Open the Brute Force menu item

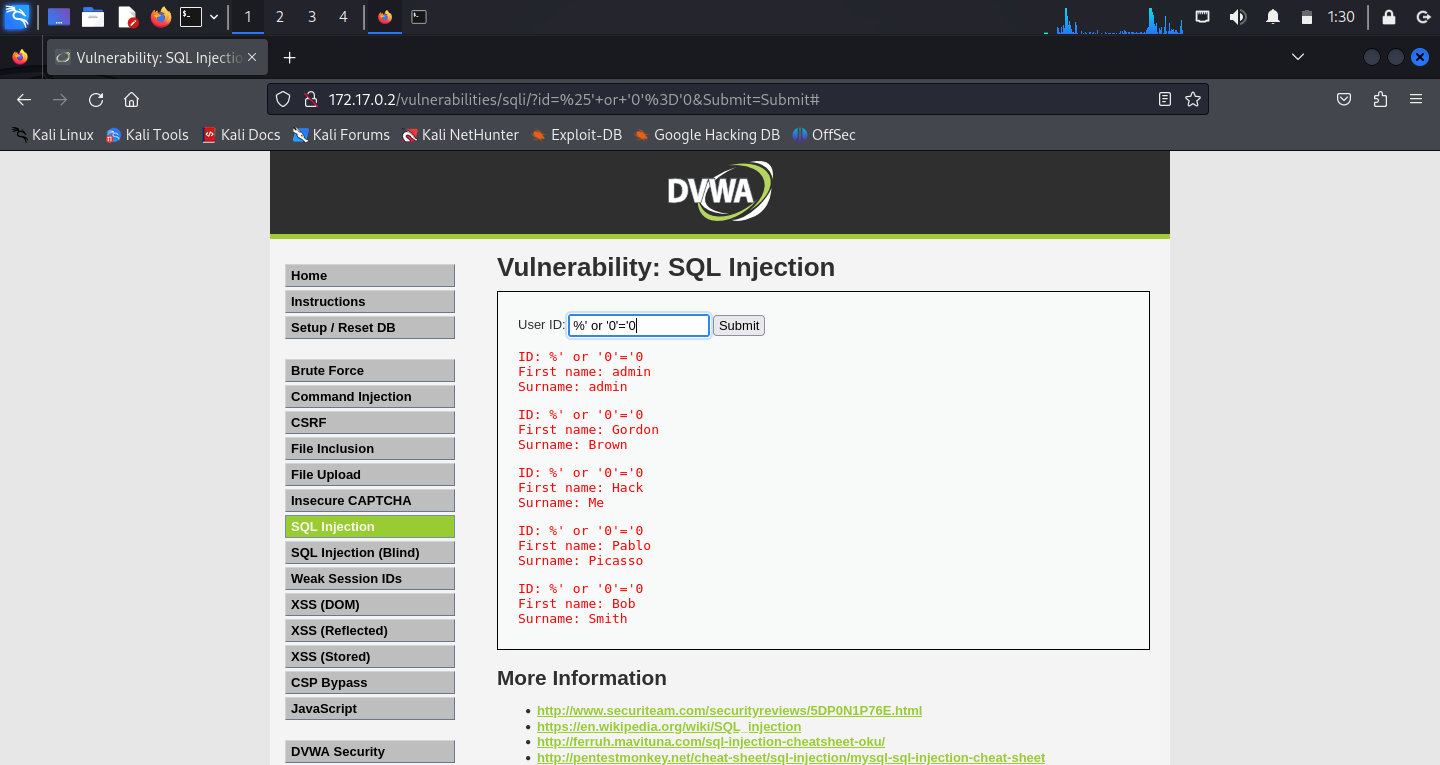370,370
